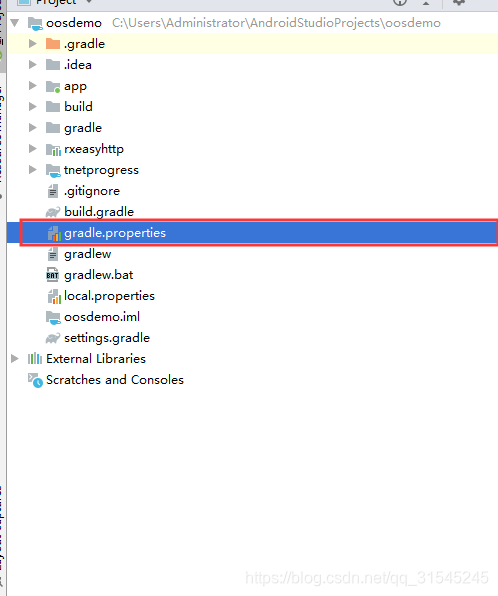Click the .idea folder icon
Viewport: 498px width, 596px height.
(x=53, y=65)
